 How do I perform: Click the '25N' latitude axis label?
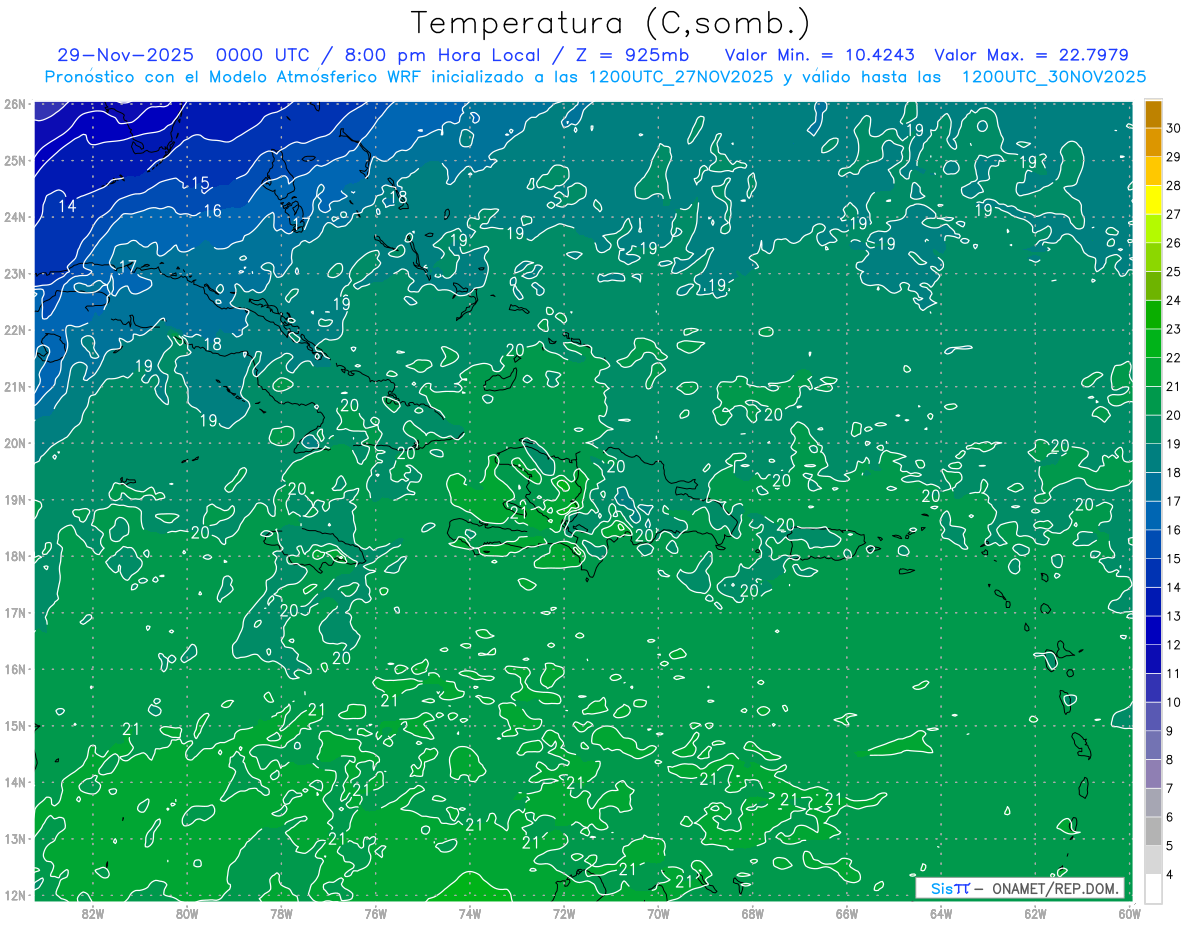[x=14, y=160]
